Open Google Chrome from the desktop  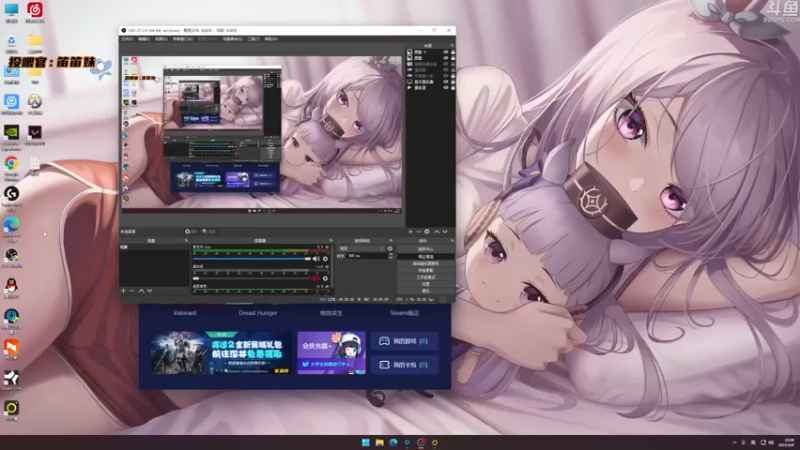click(x=11, y=168)
